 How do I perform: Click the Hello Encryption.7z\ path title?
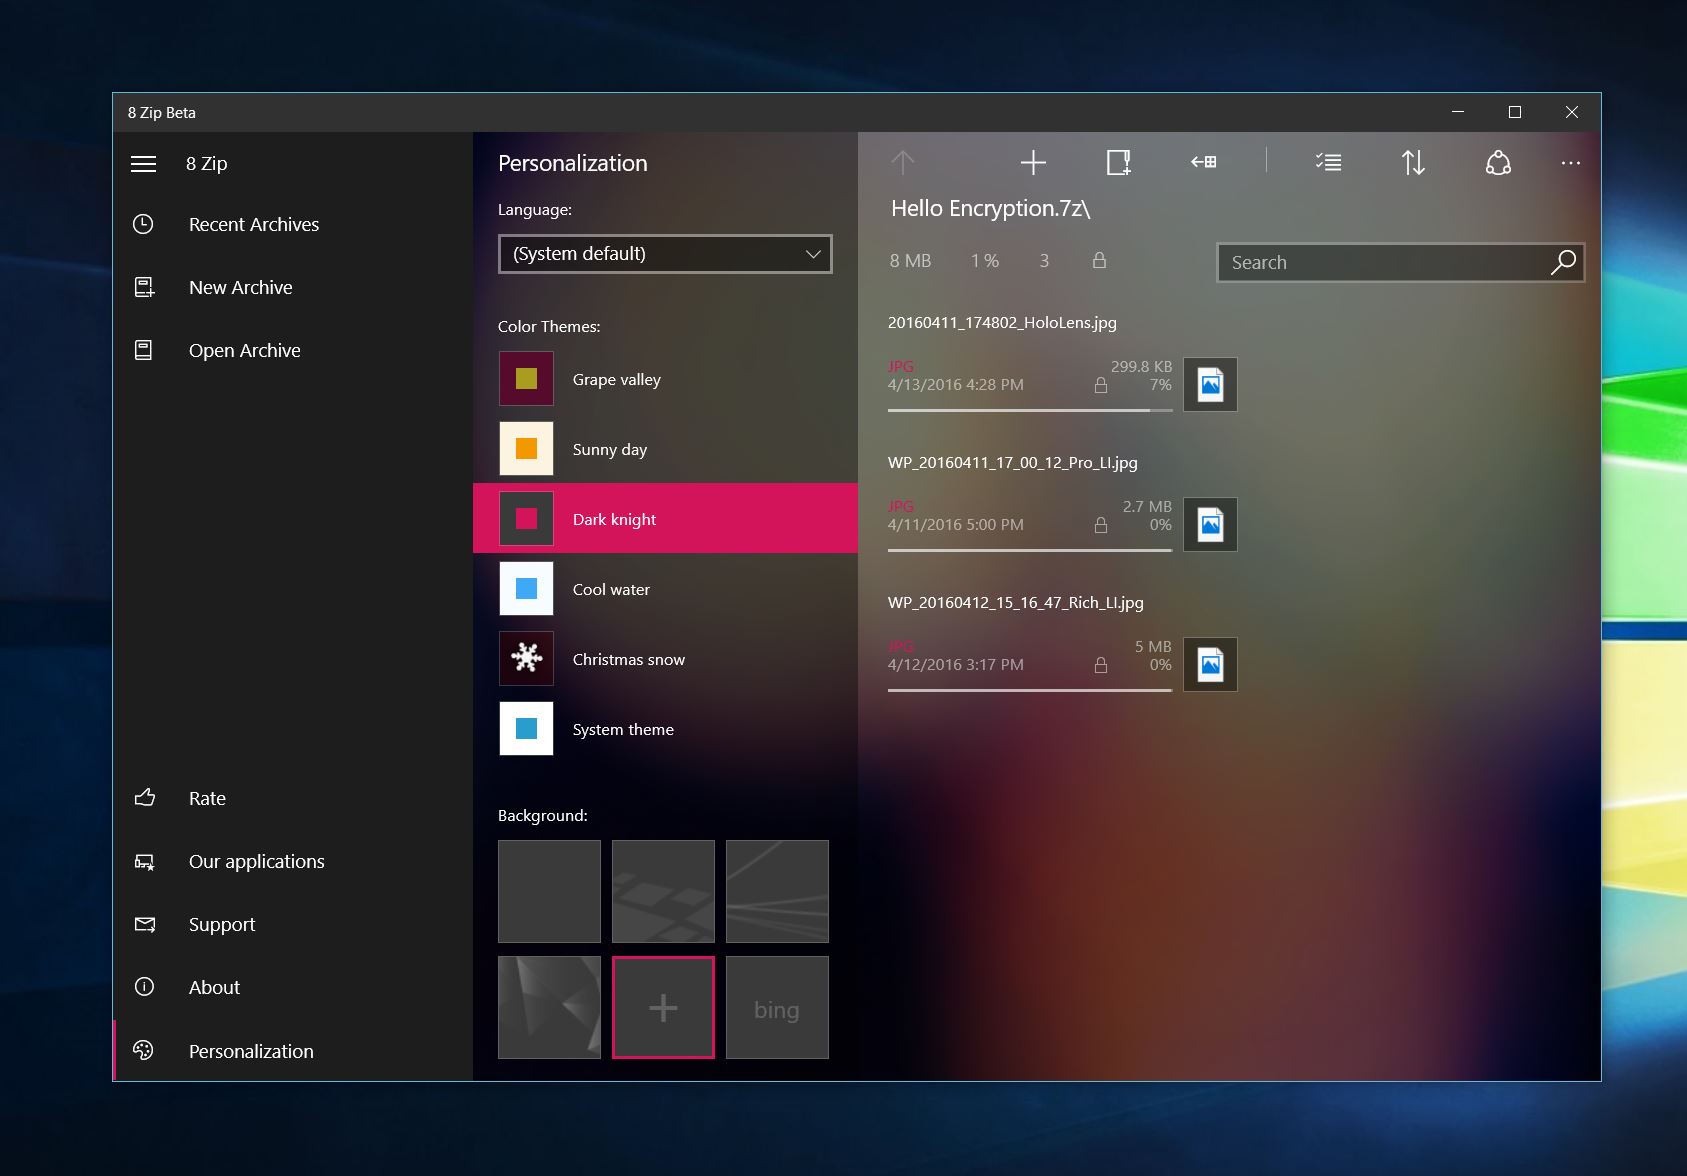(990, 208)
